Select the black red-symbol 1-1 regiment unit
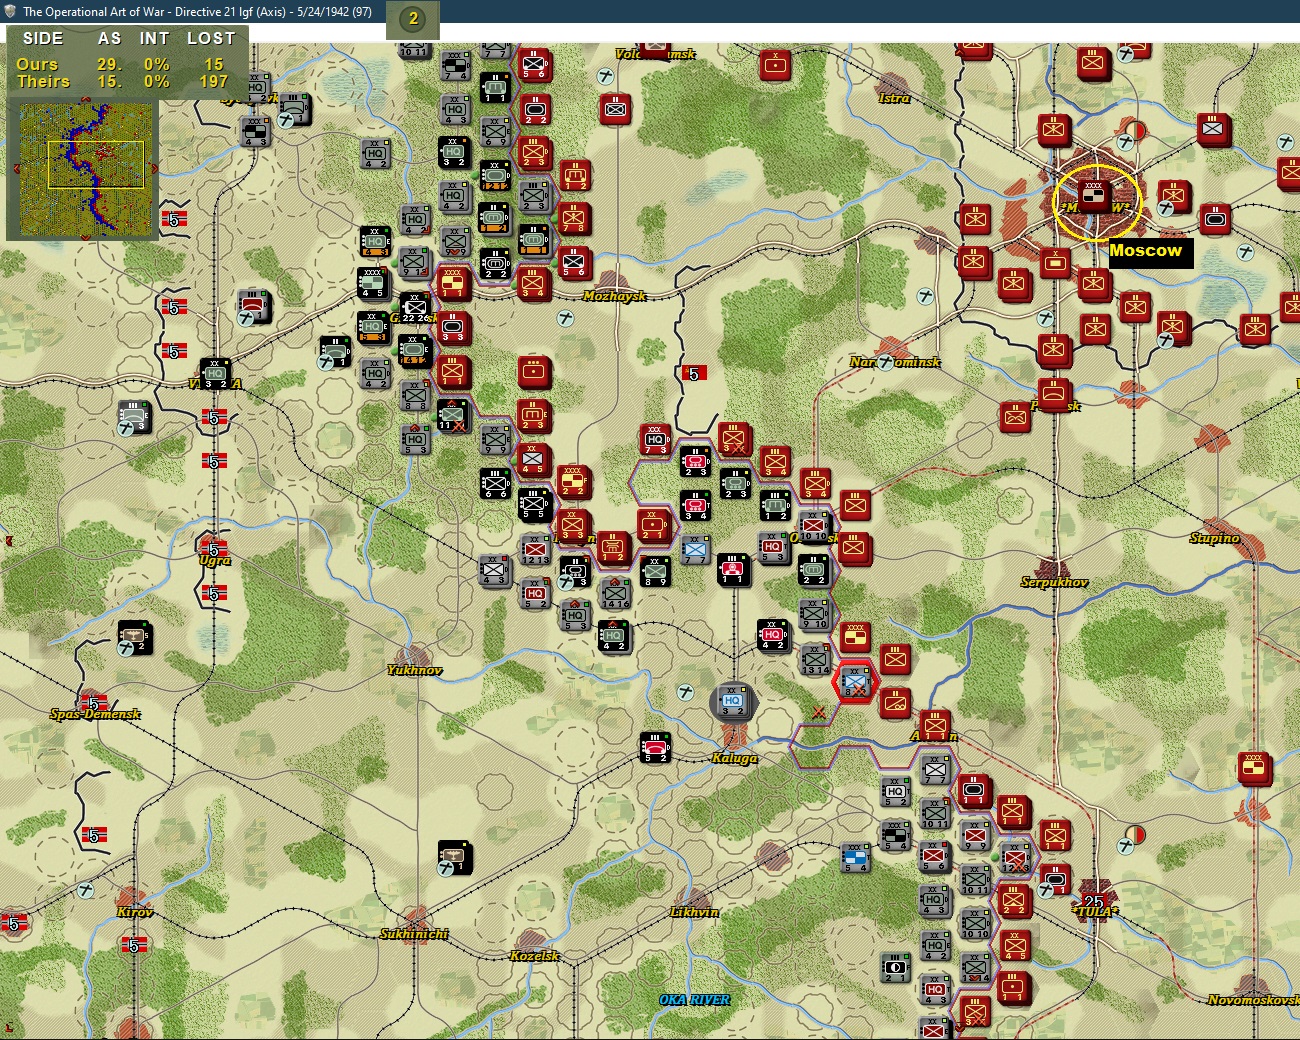Screen dimensions: 1300x1040 point(733,569)
